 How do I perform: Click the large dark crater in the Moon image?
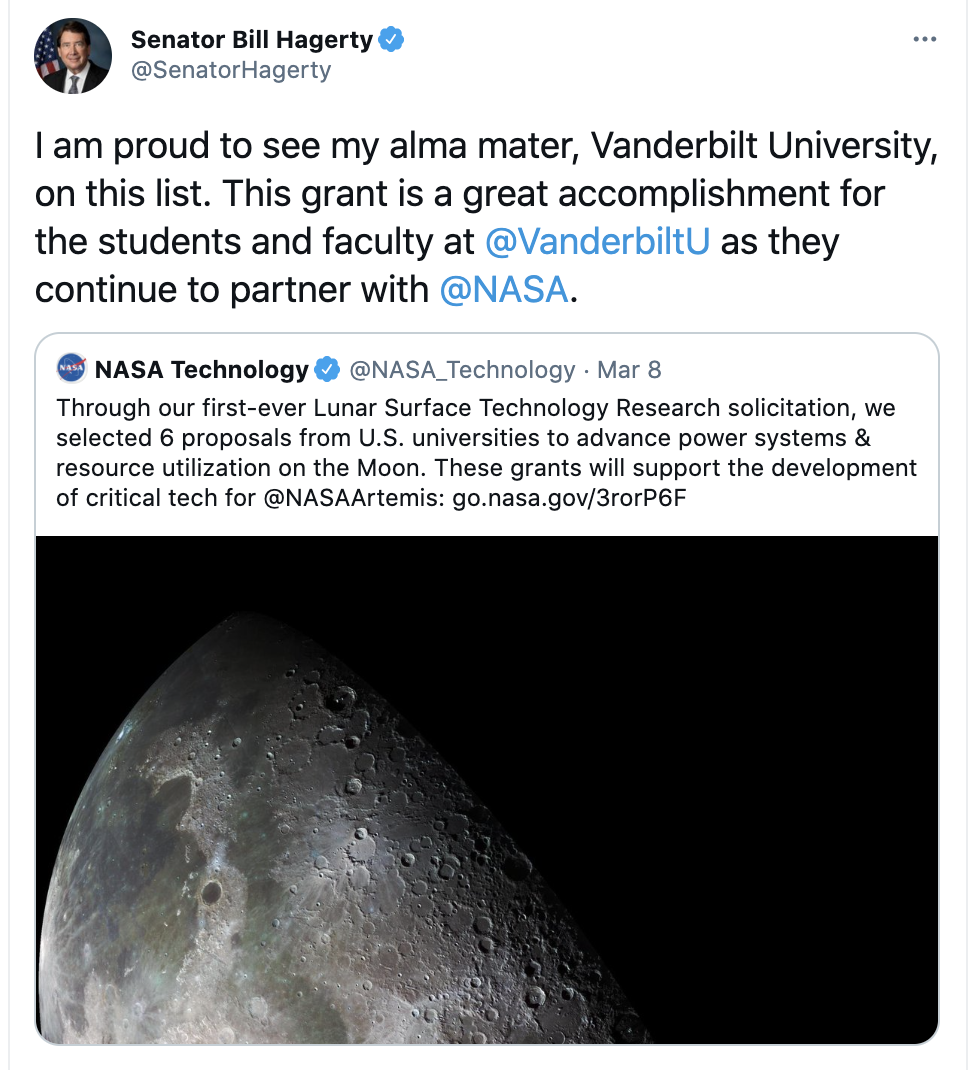click(x=211, y=889)
